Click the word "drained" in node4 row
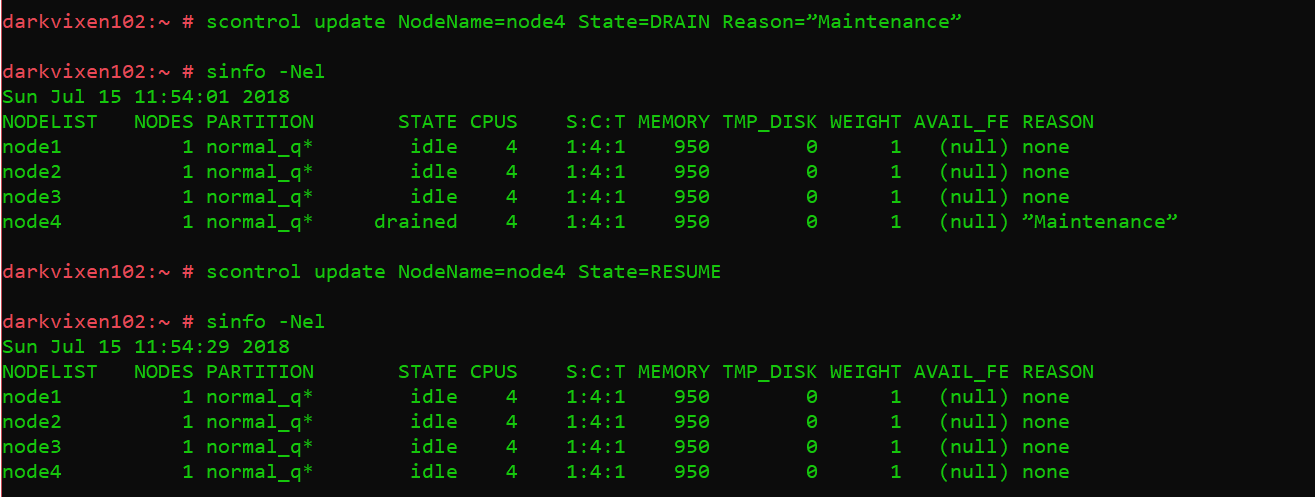The image size is (1315, 497). [x=416, y=222]
